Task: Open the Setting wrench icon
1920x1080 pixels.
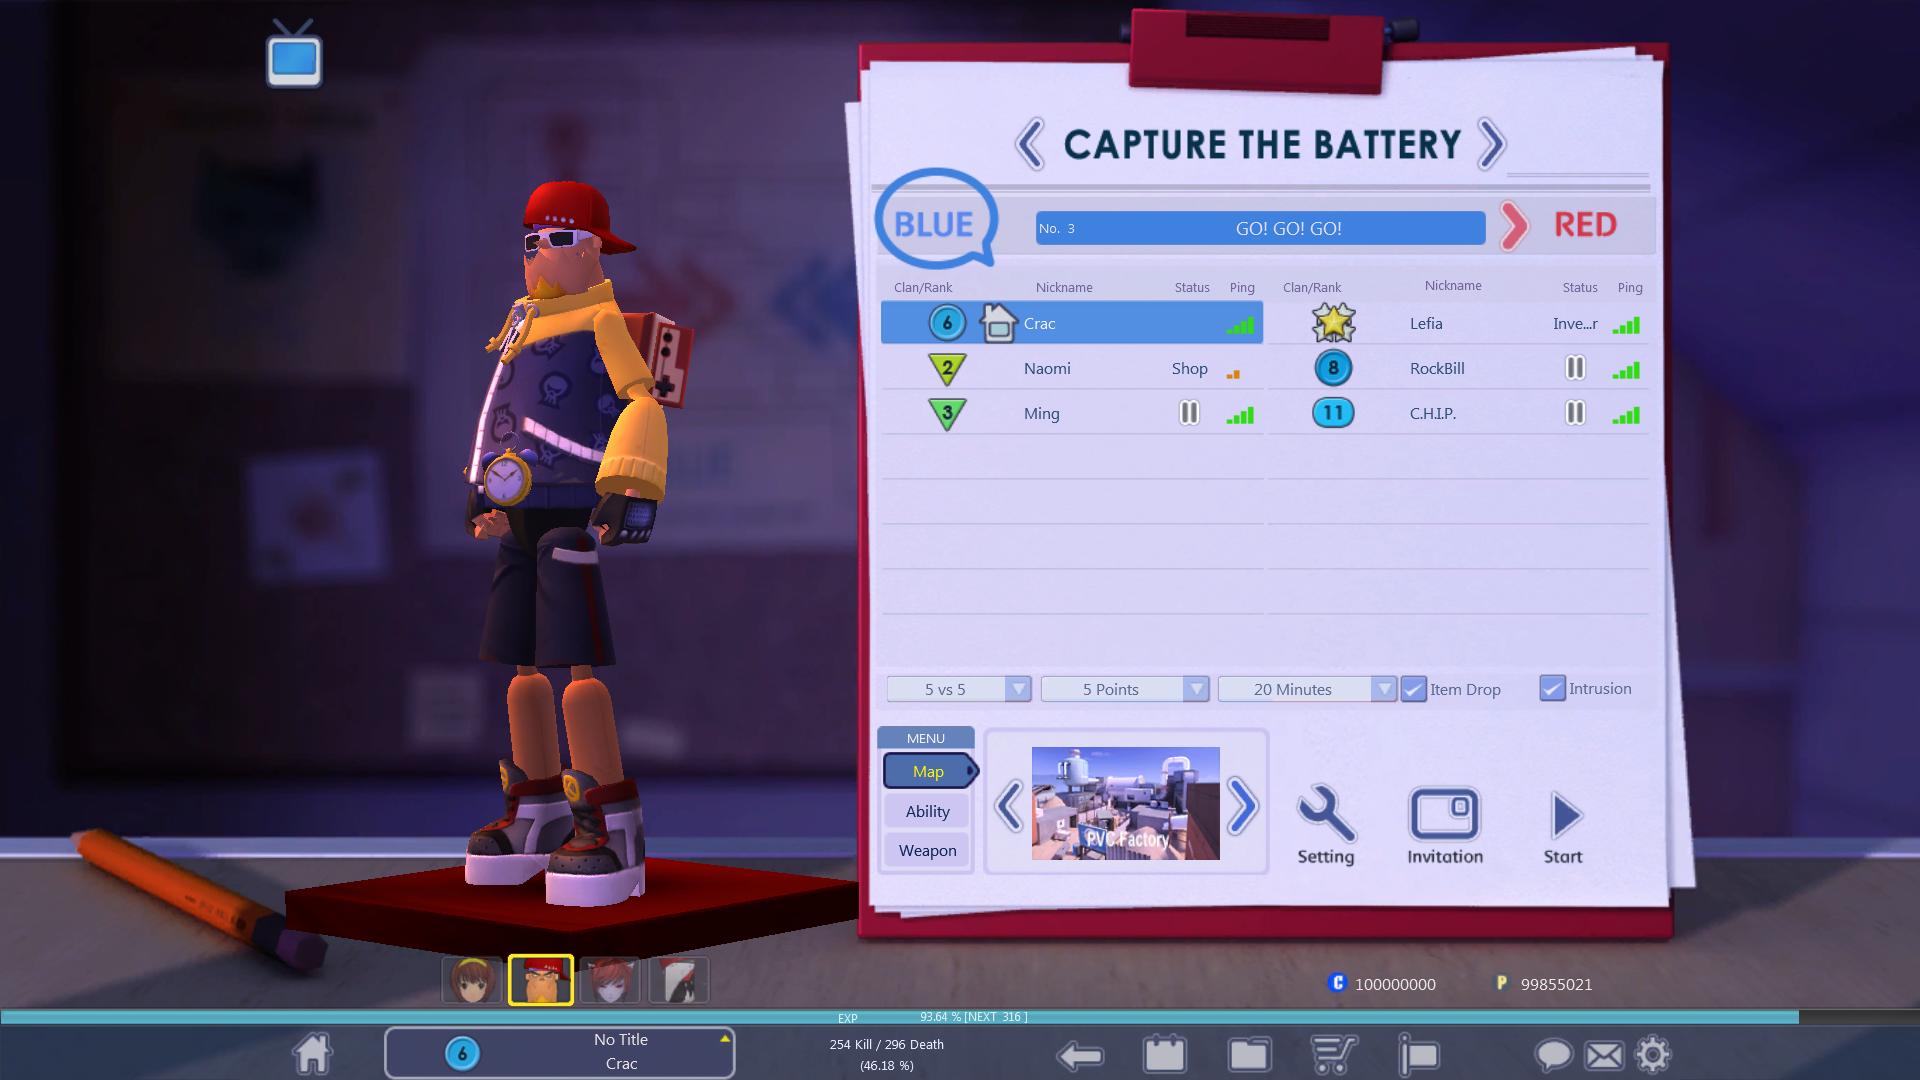Action: (x=1325, y=814)
